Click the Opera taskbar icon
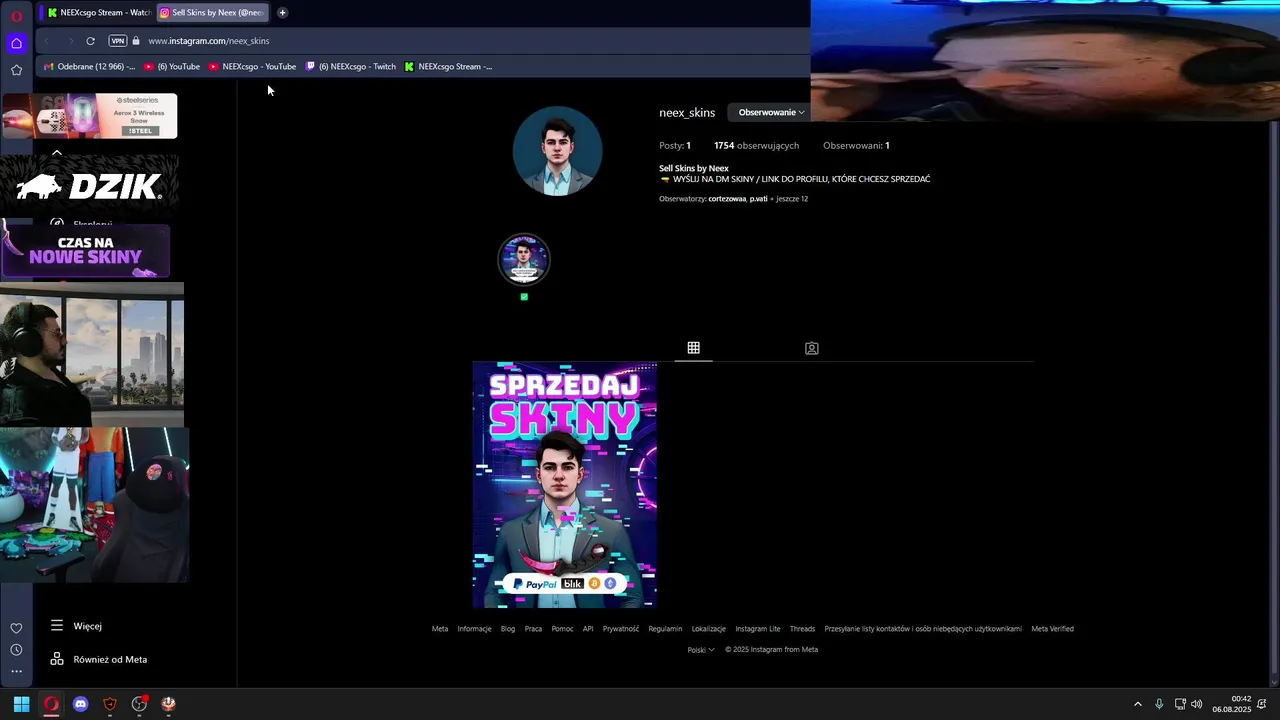The width and height of the screenshot is (1280, 720). pos(51,704)
